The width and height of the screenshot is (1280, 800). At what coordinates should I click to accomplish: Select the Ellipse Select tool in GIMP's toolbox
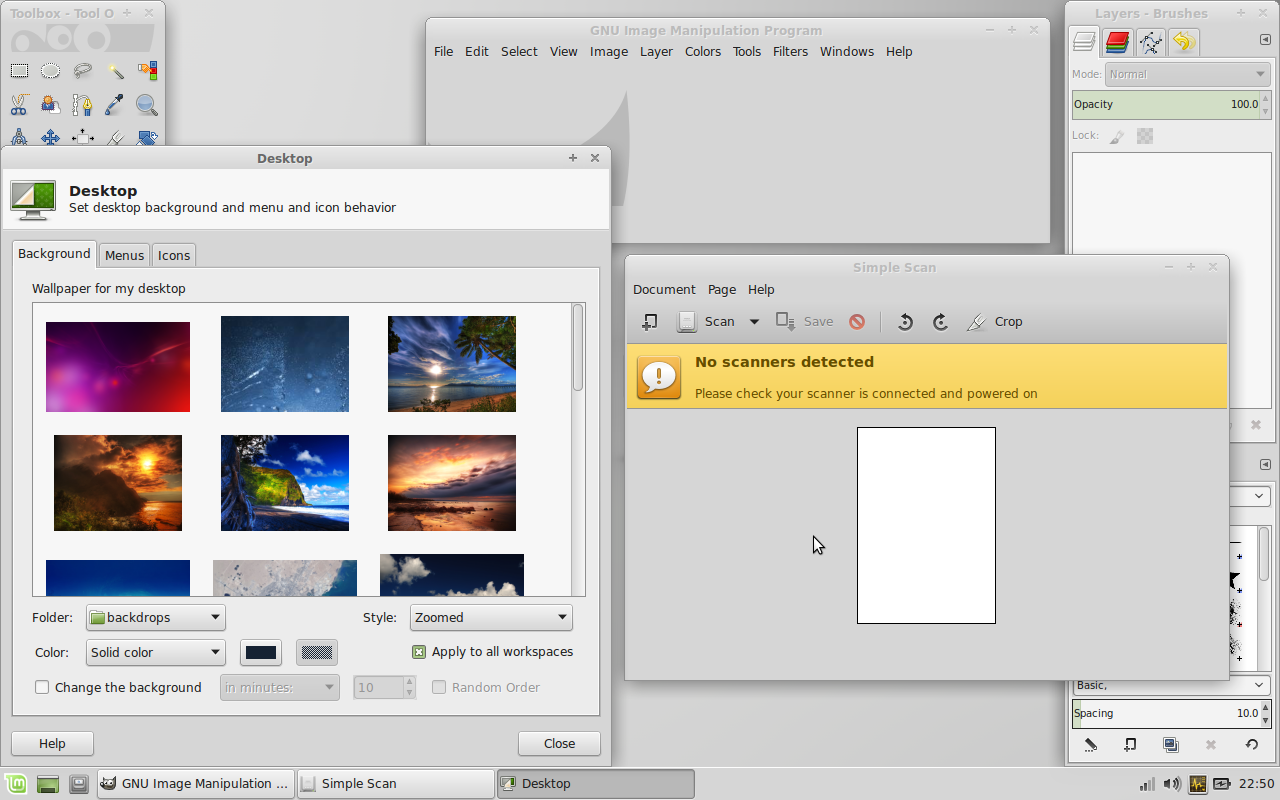[50, 70]
